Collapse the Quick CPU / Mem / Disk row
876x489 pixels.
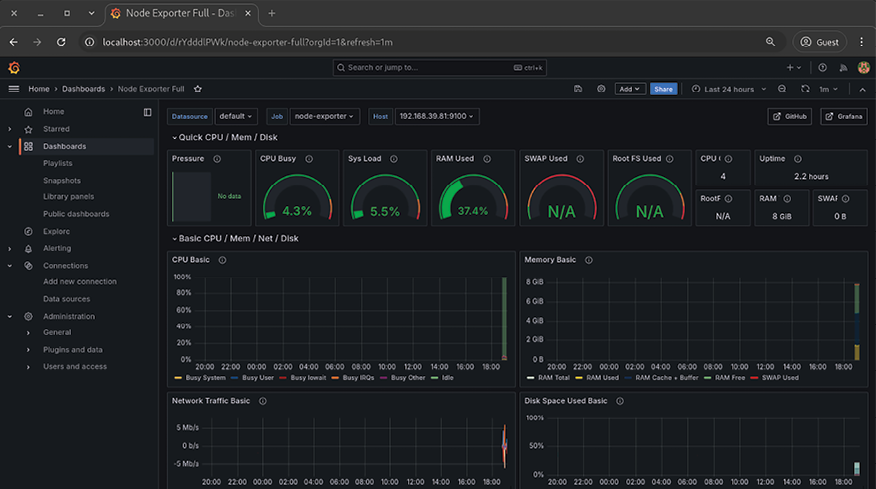pyautogui.click(x=174, y=137)
